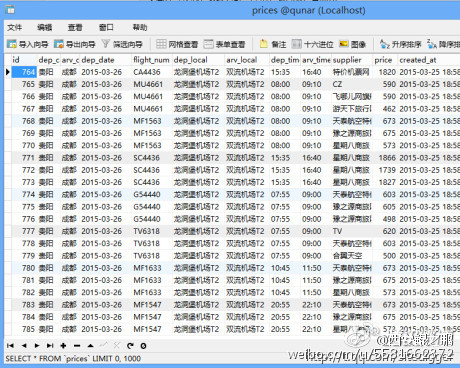Open the 帮助 (Help) menu
Image resolution: width=460 pixels, height=368 pixels.
tap(140, 27)
